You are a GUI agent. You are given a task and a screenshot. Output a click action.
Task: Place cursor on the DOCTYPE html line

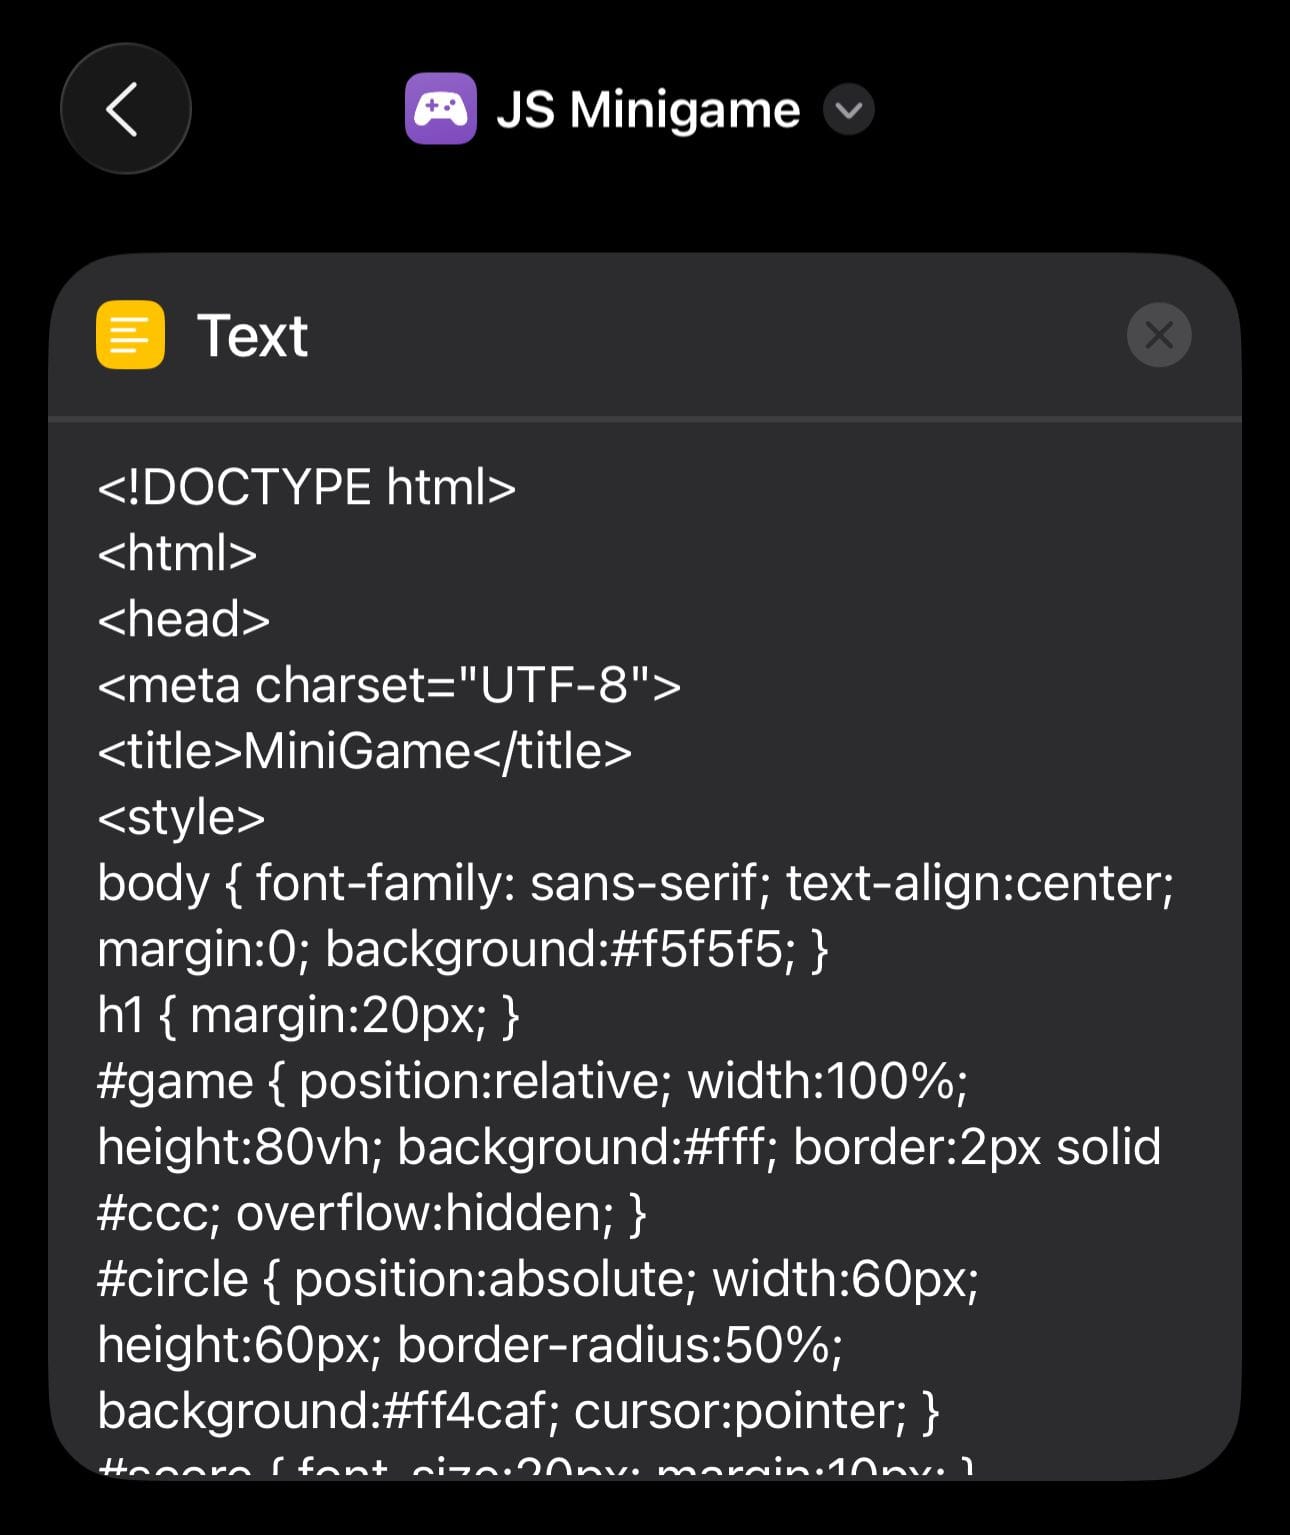tap(306, 488)
